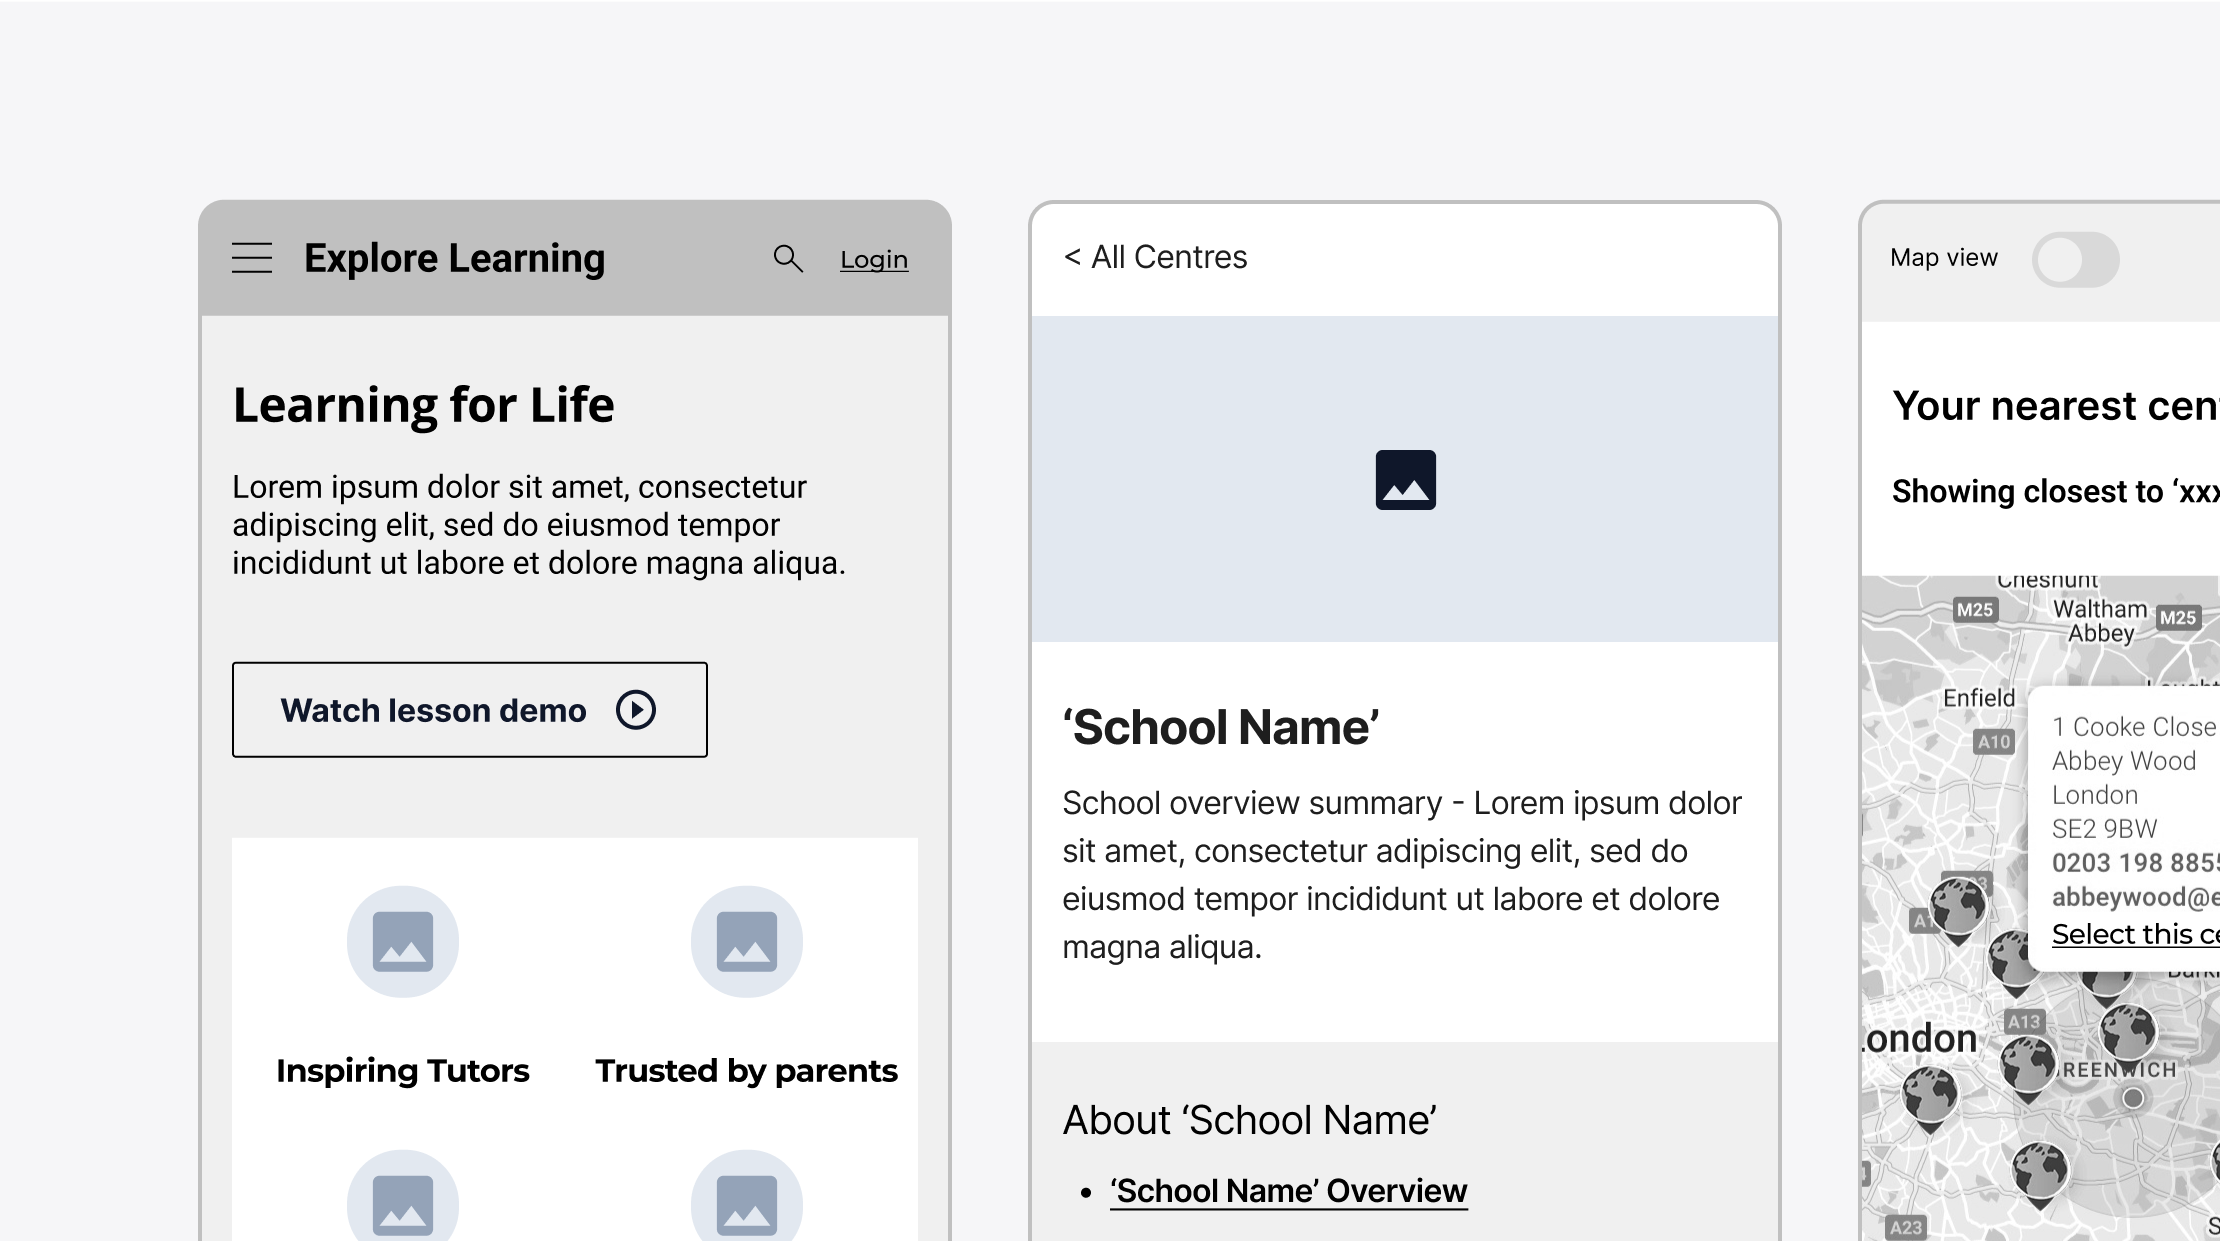Click the map pin below London label

click(1929, 1094)
